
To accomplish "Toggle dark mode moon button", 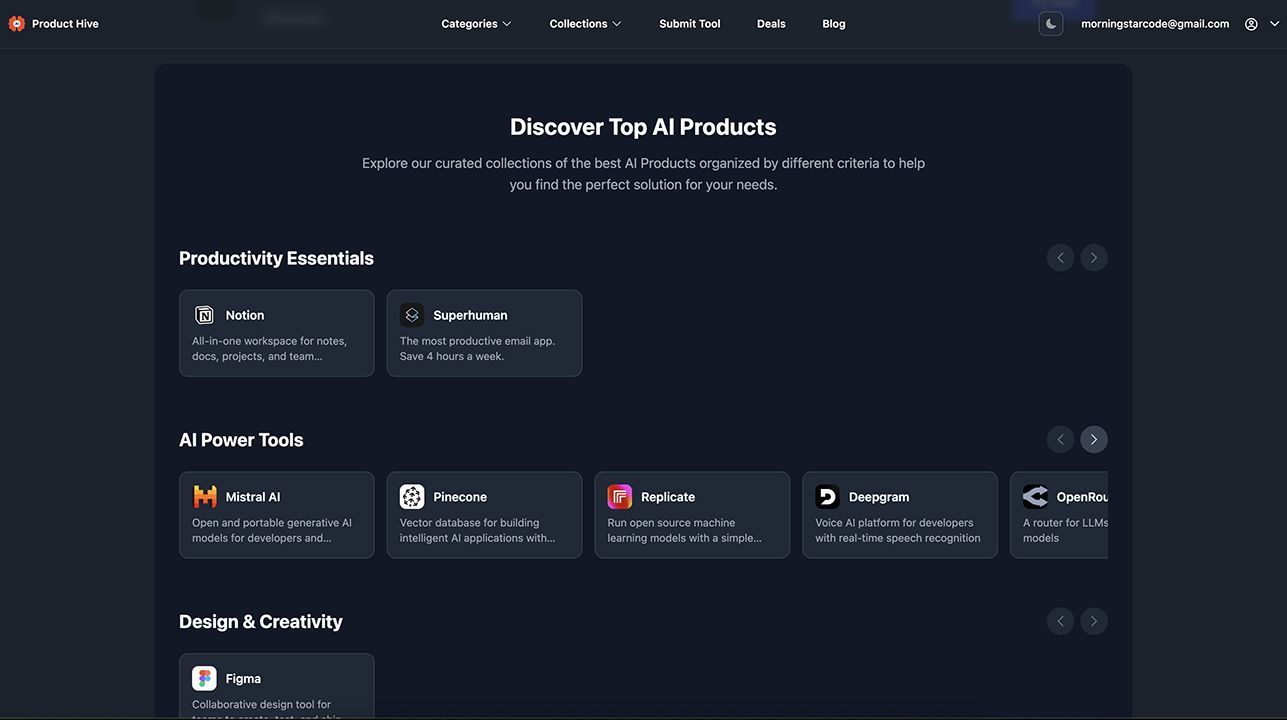I will coord(1051,24).
